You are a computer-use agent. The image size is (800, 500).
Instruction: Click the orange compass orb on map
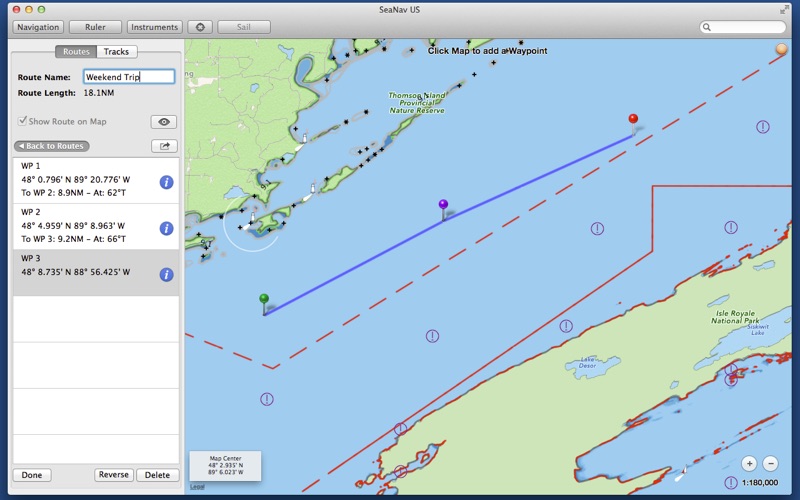tap(781, 49)
